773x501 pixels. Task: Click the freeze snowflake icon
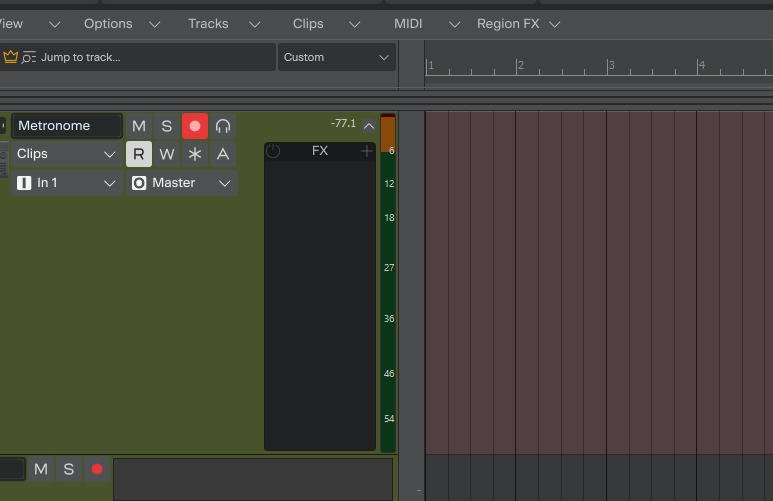click(x=195, y=154)
